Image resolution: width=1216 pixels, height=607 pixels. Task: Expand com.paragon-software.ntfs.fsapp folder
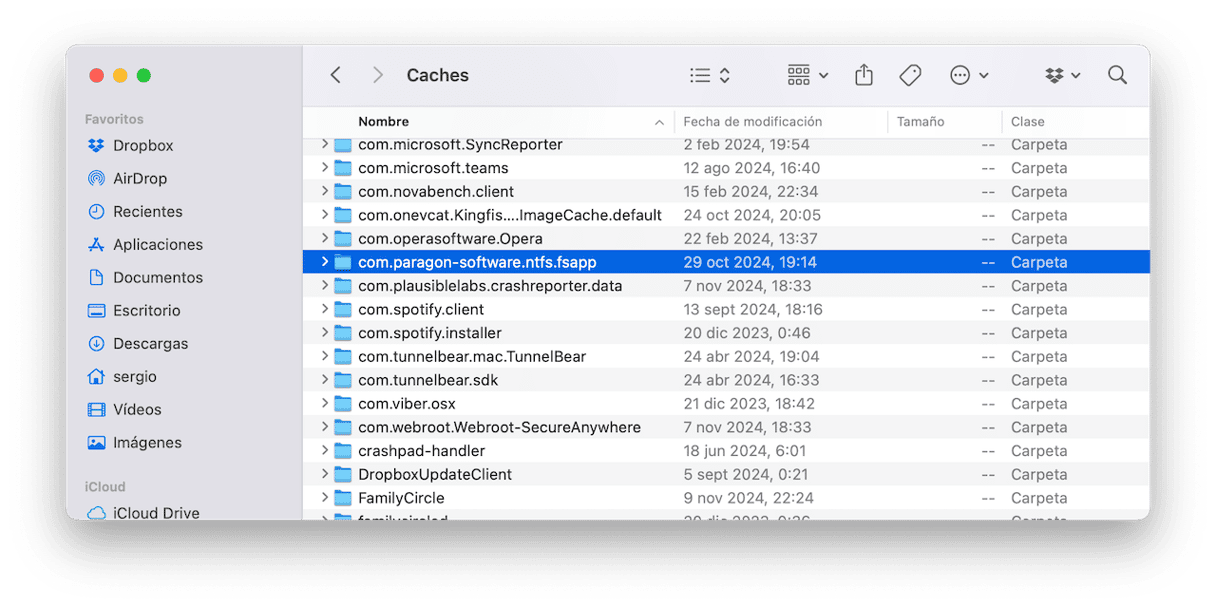point(325,262)
